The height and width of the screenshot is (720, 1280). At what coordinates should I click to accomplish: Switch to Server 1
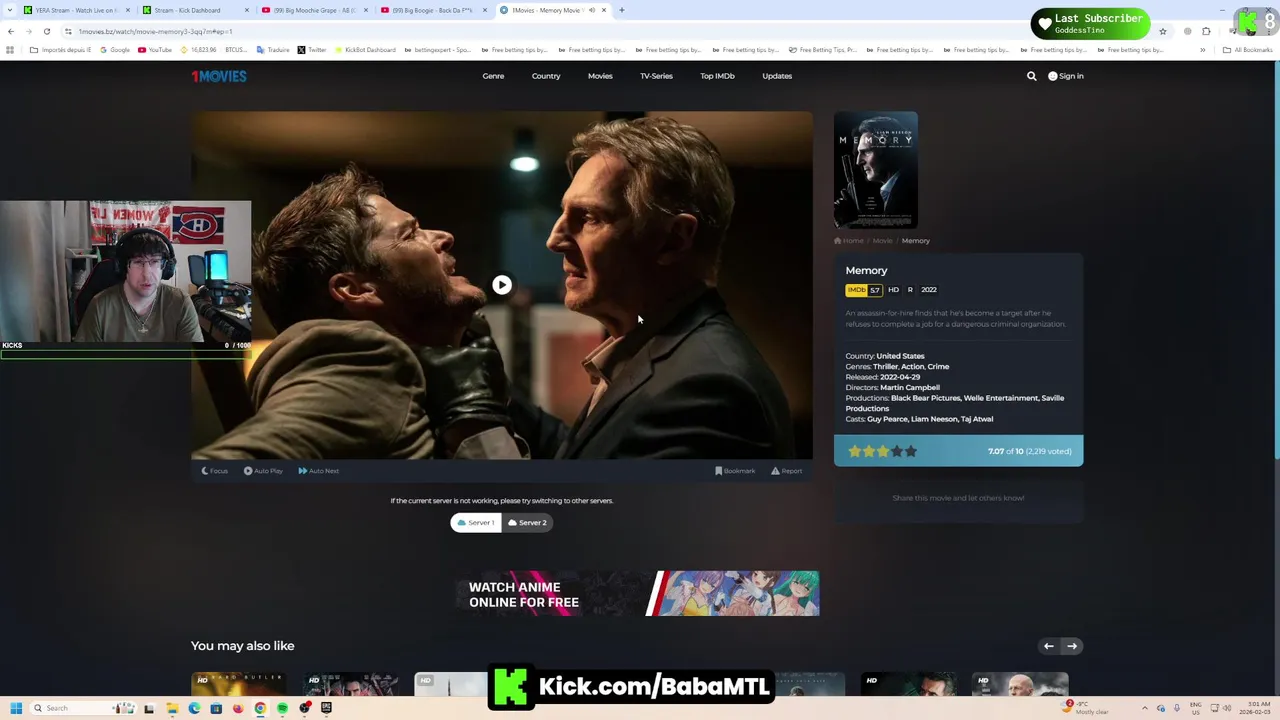(x=476, y=522)
